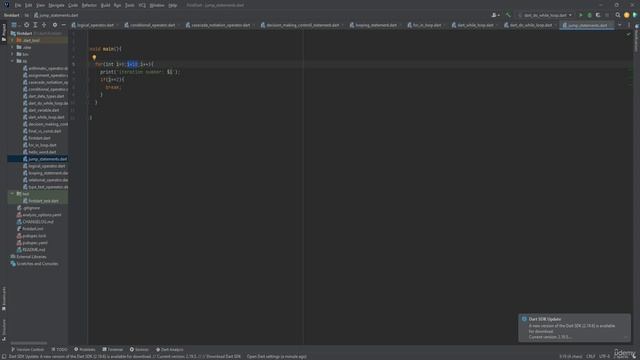Open the Dart Analysis tool window

[169, 349]
